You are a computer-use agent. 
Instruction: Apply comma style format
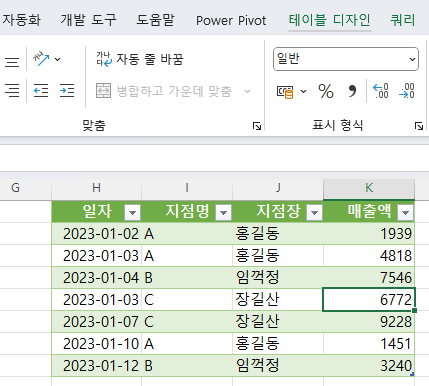pos(352,91)
